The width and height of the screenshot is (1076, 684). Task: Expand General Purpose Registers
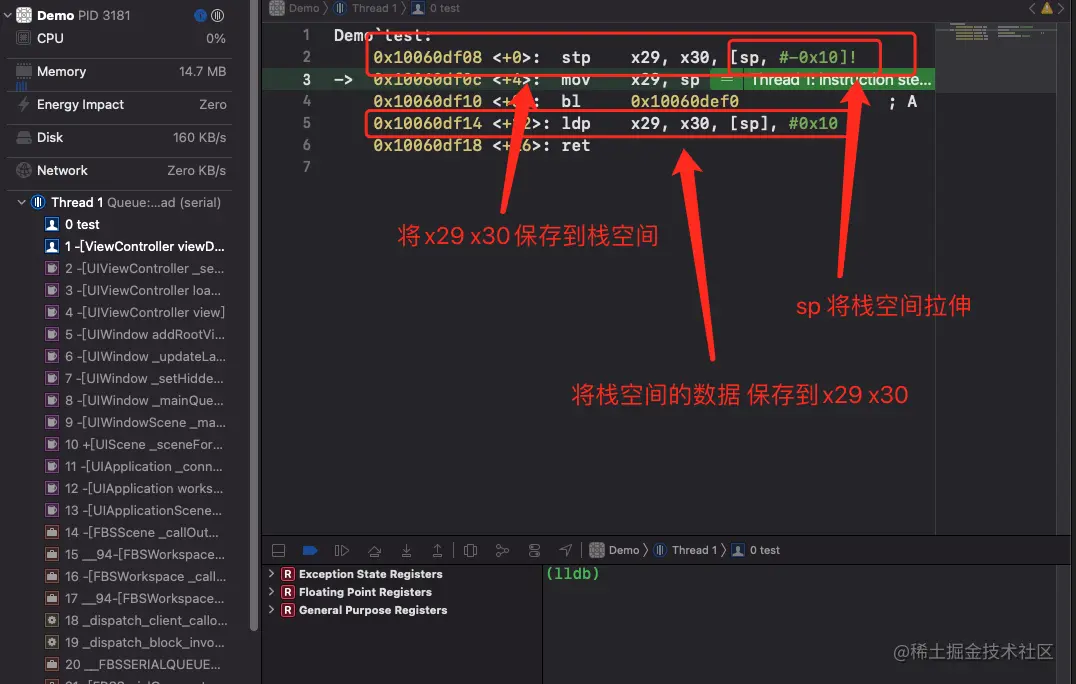pos(270,610)
